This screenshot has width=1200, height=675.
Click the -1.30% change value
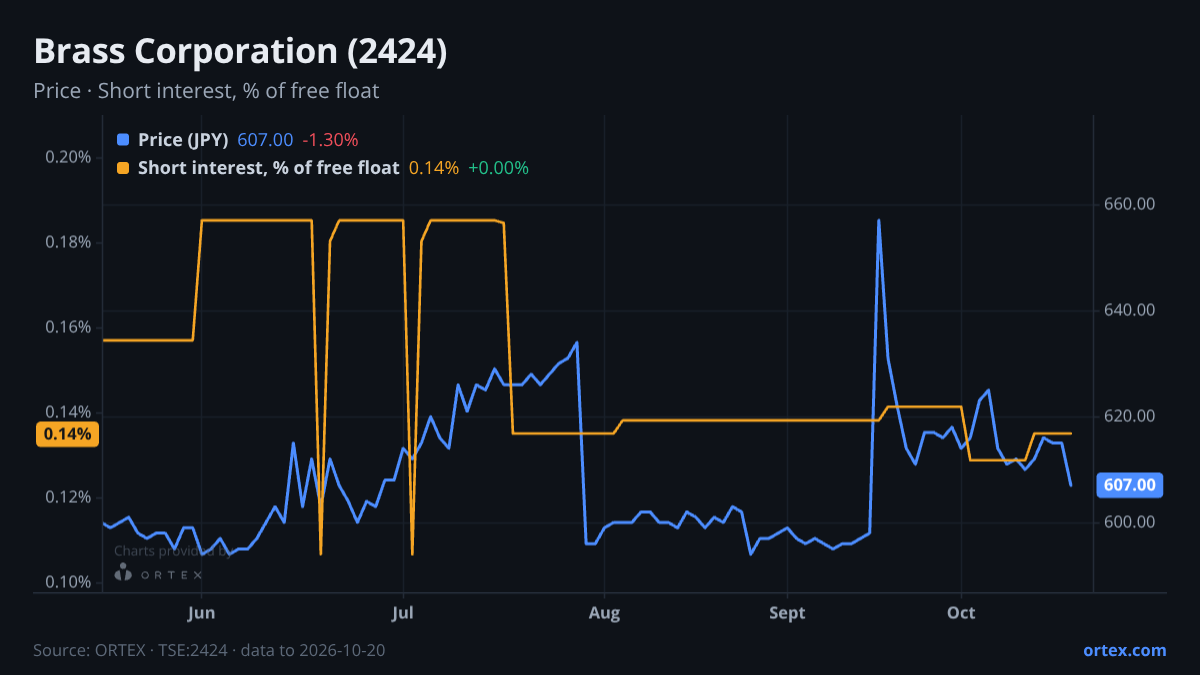pos(330,140)
